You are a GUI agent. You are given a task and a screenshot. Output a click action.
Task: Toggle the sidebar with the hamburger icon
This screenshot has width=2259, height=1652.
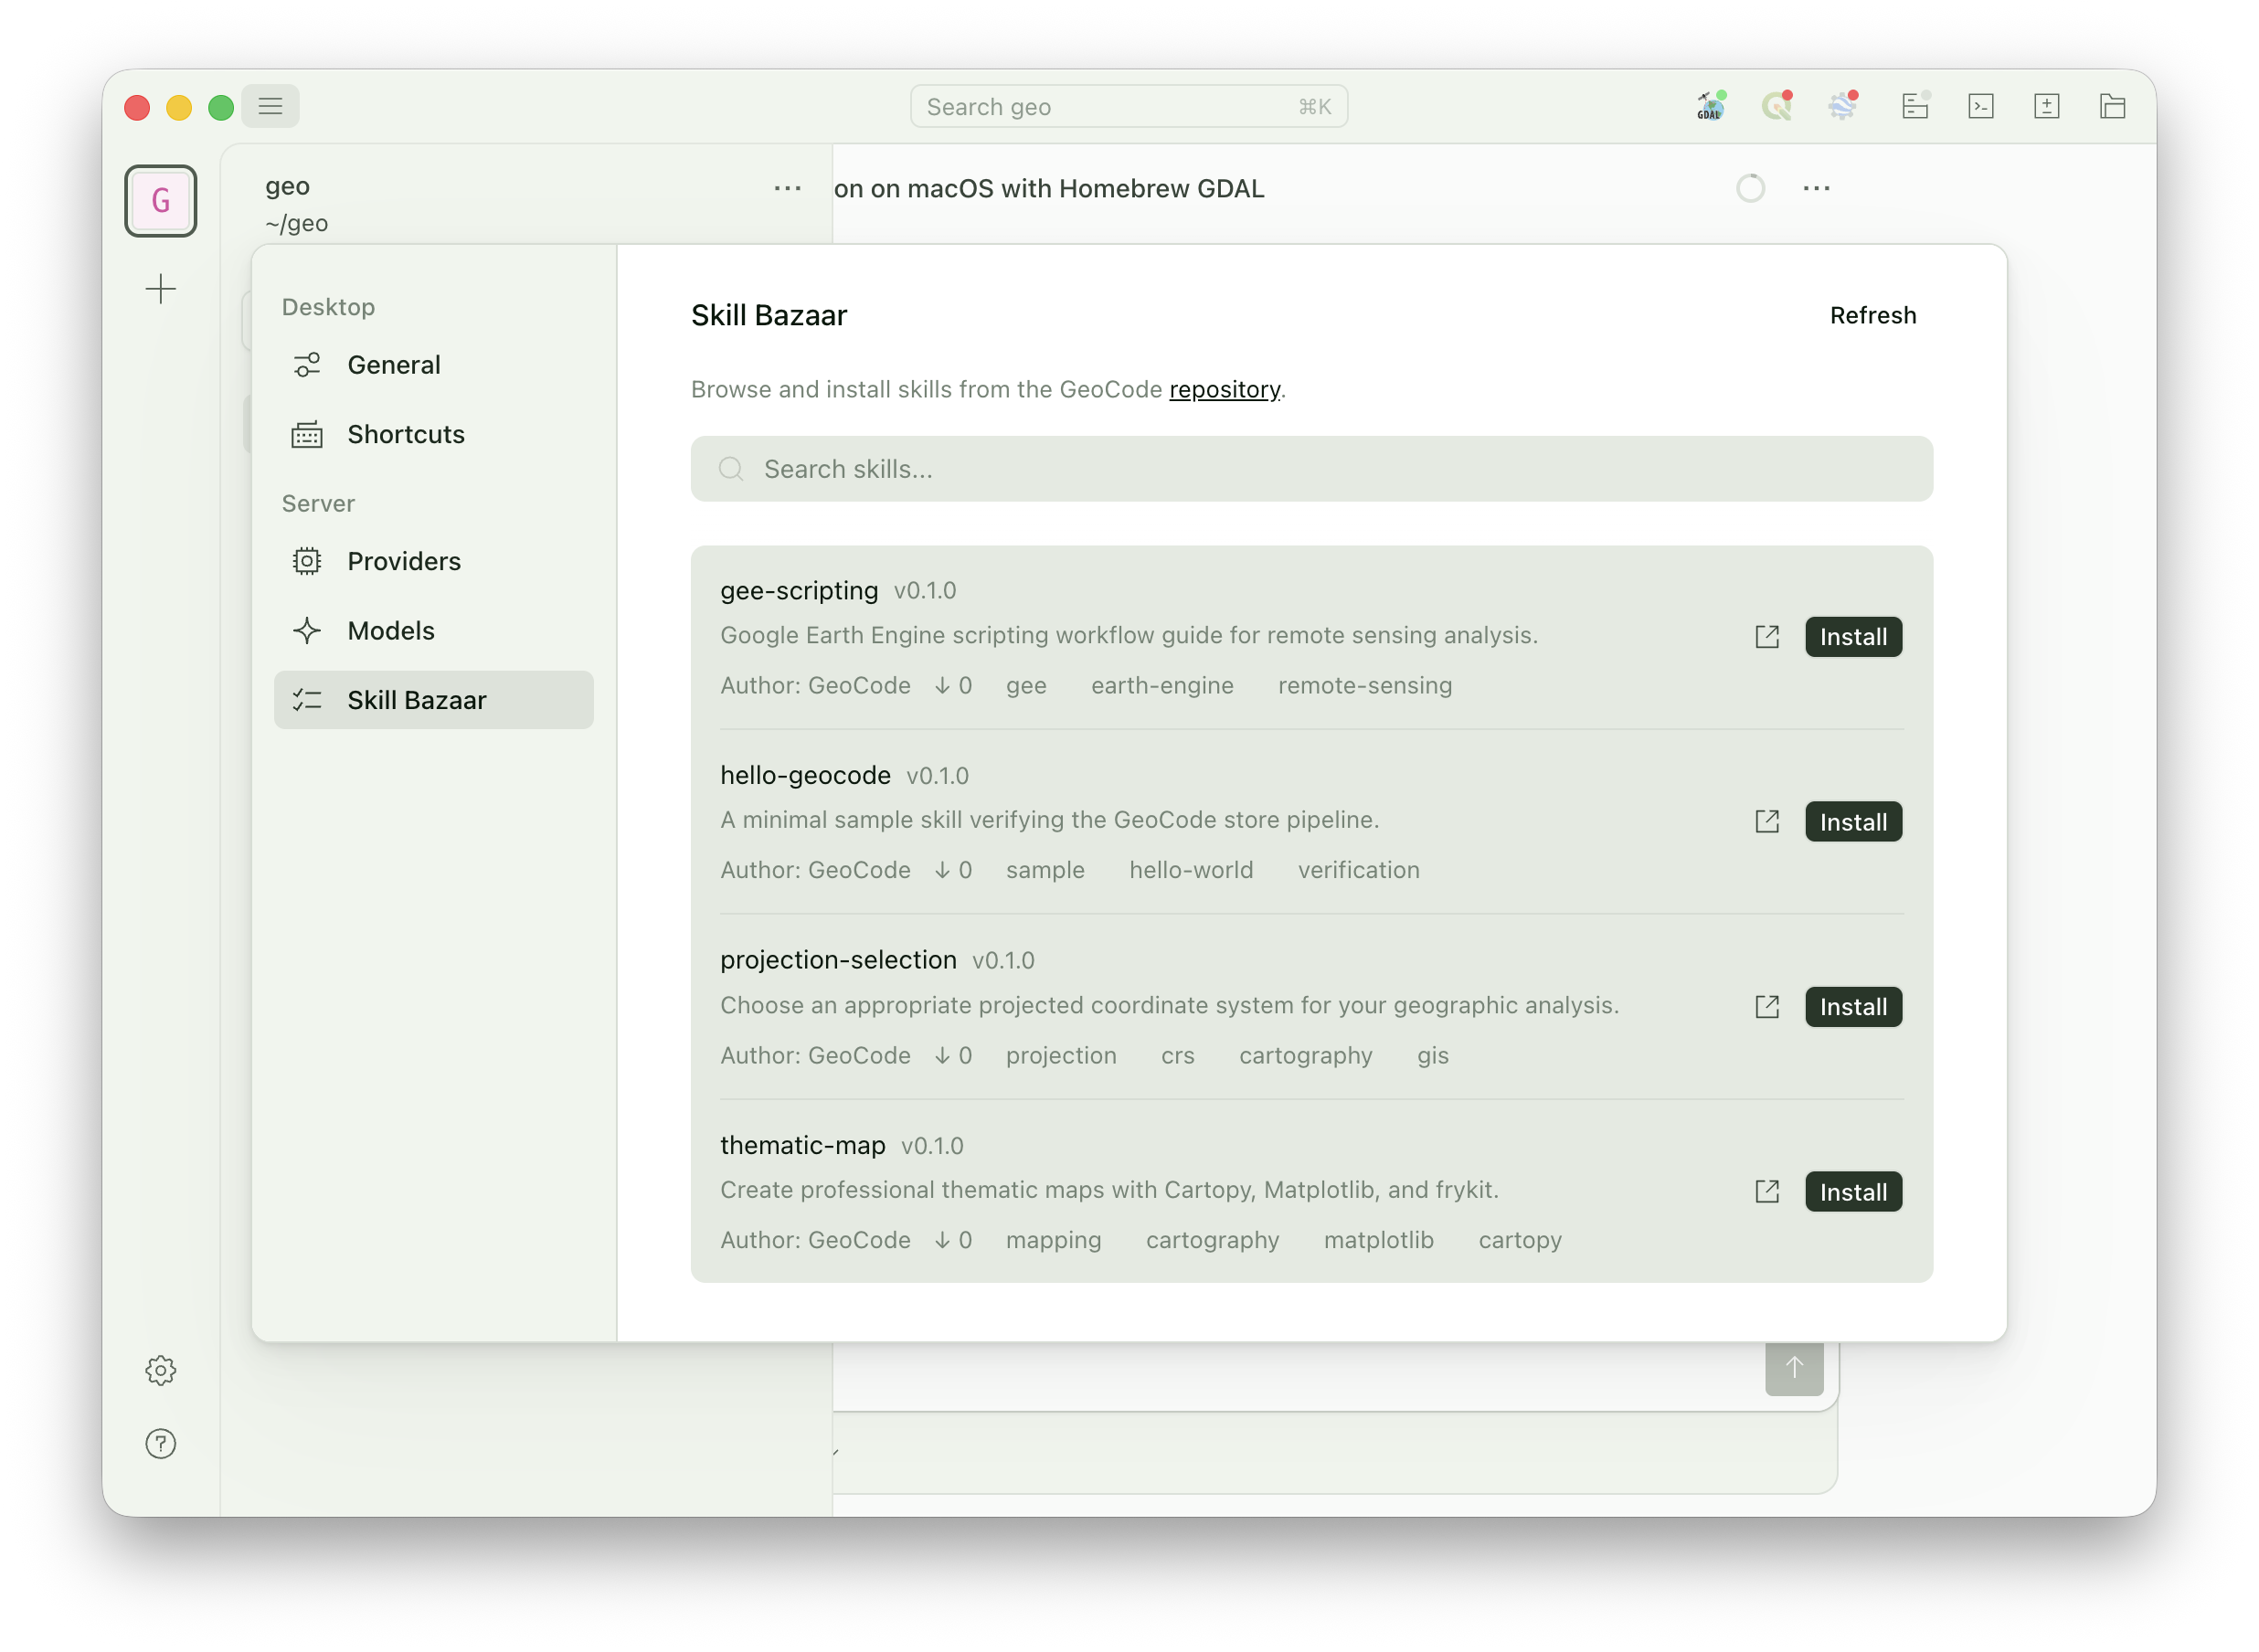(x=270, y=106)
